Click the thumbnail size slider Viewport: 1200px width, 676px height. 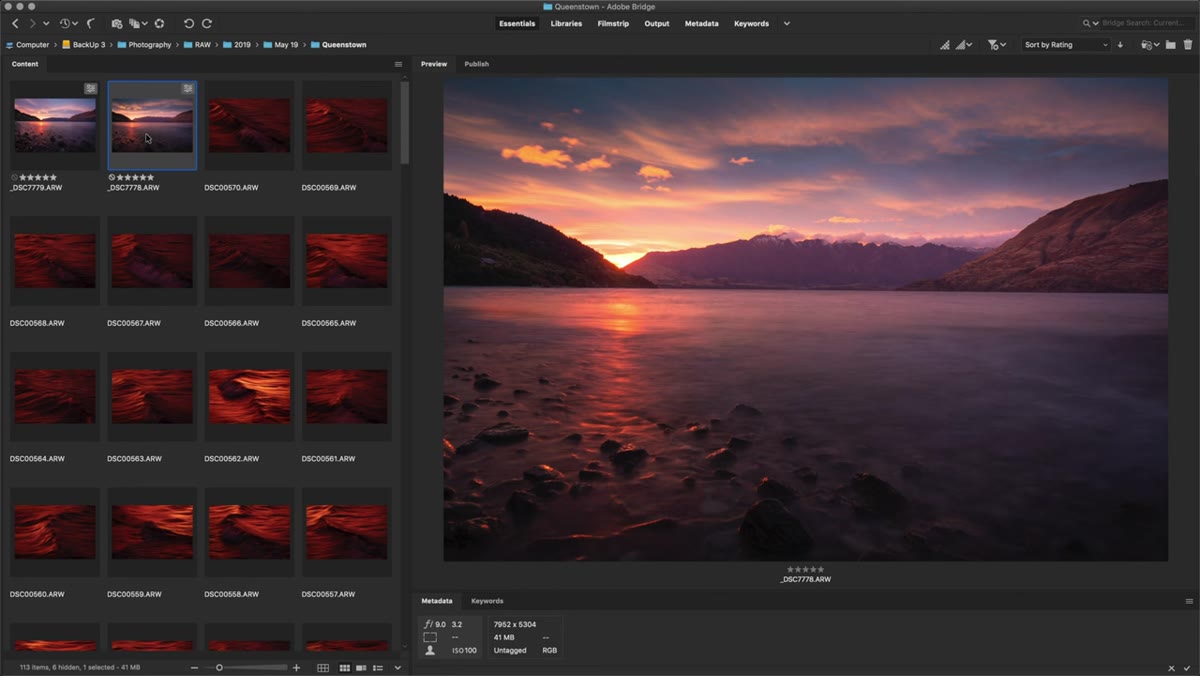(247, 667)
